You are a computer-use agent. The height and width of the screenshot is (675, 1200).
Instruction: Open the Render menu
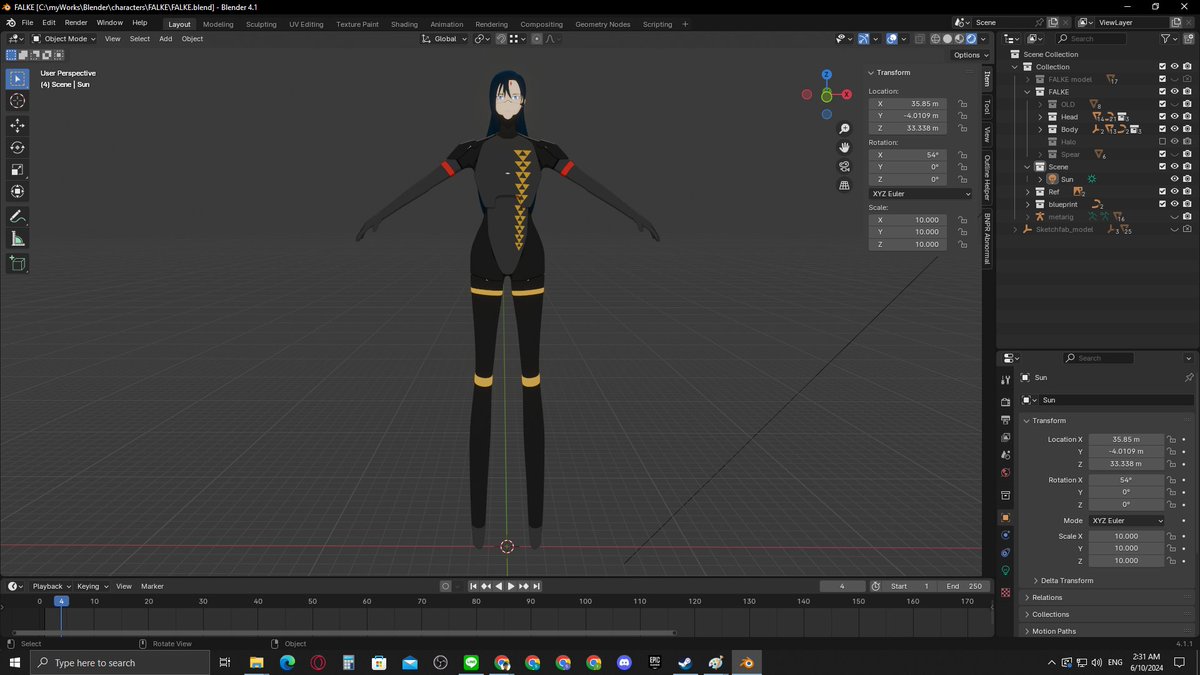pyautogui.click(x=76, y=23)
